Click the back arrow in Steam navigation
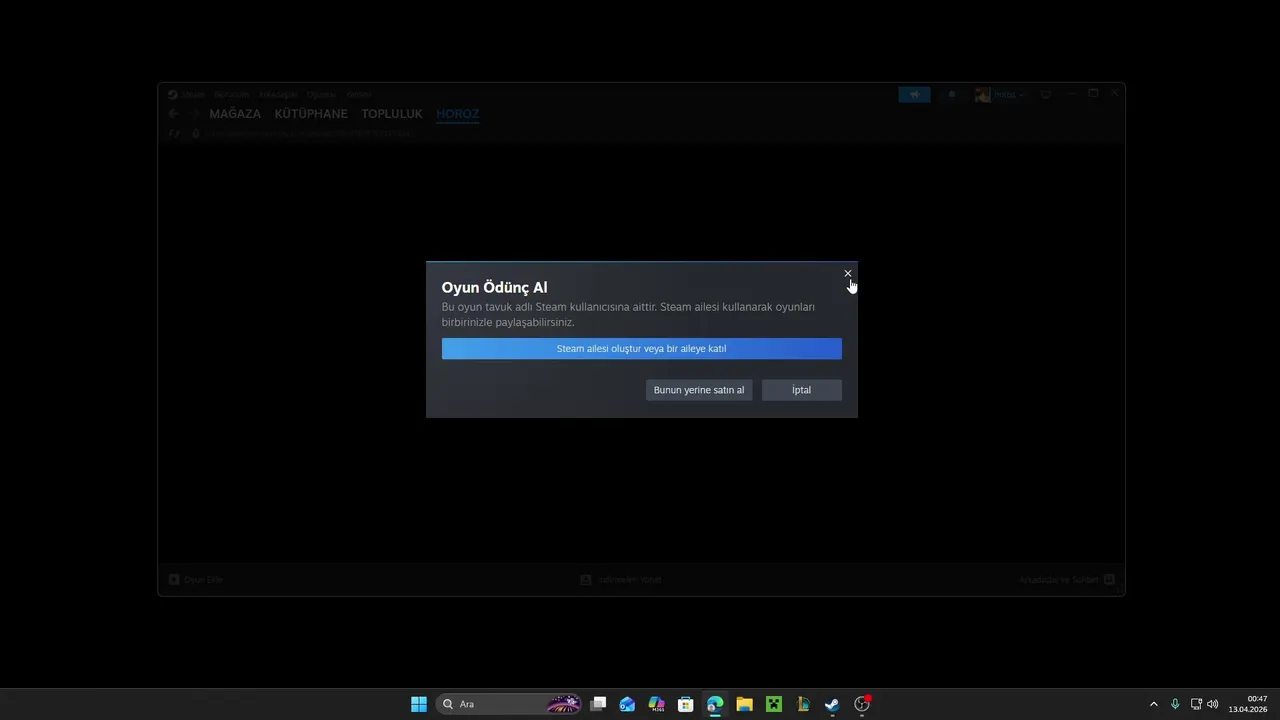The image size is (1280, 720). coord(173,114)
